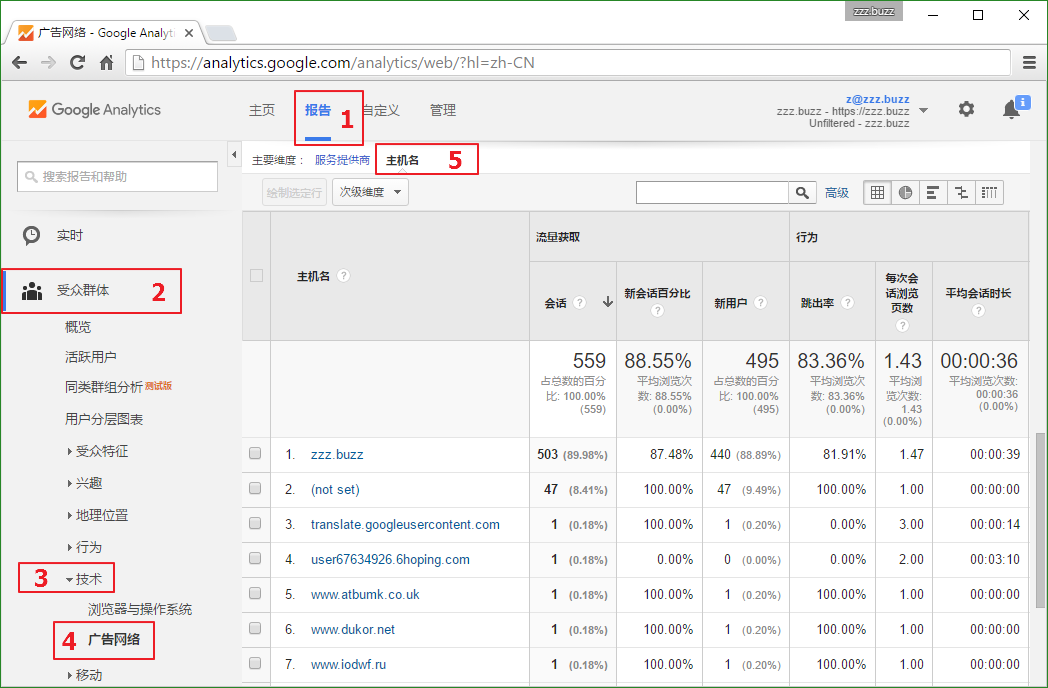
Task: Click help icon under 平均会话时长
Action: 978,311
